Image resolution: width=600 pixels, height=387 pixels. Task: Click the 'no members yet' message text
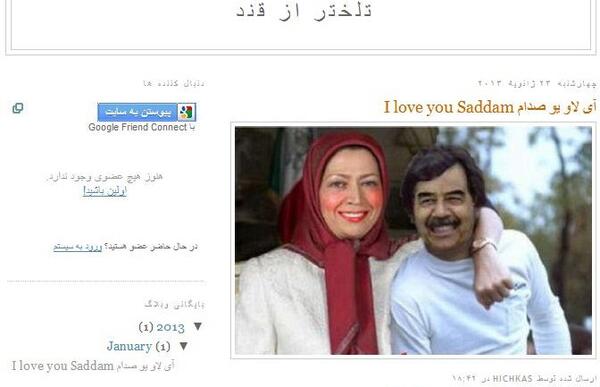105,177
